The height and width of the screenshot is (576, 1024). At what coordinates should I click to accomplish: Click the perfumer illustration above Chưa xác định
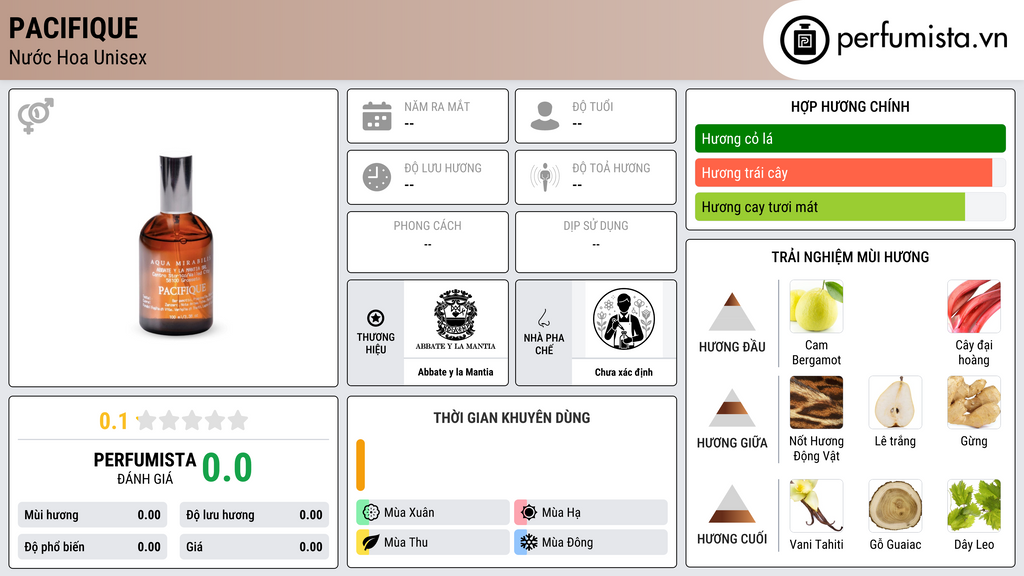(624, 319)
